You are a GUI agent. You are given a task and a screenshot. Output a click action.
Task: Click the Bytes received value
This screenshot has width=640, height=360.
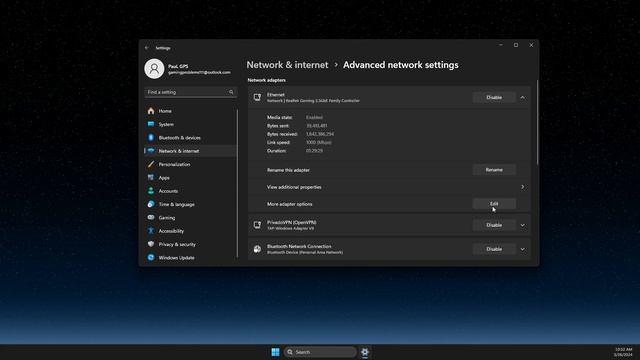(320, 134)
